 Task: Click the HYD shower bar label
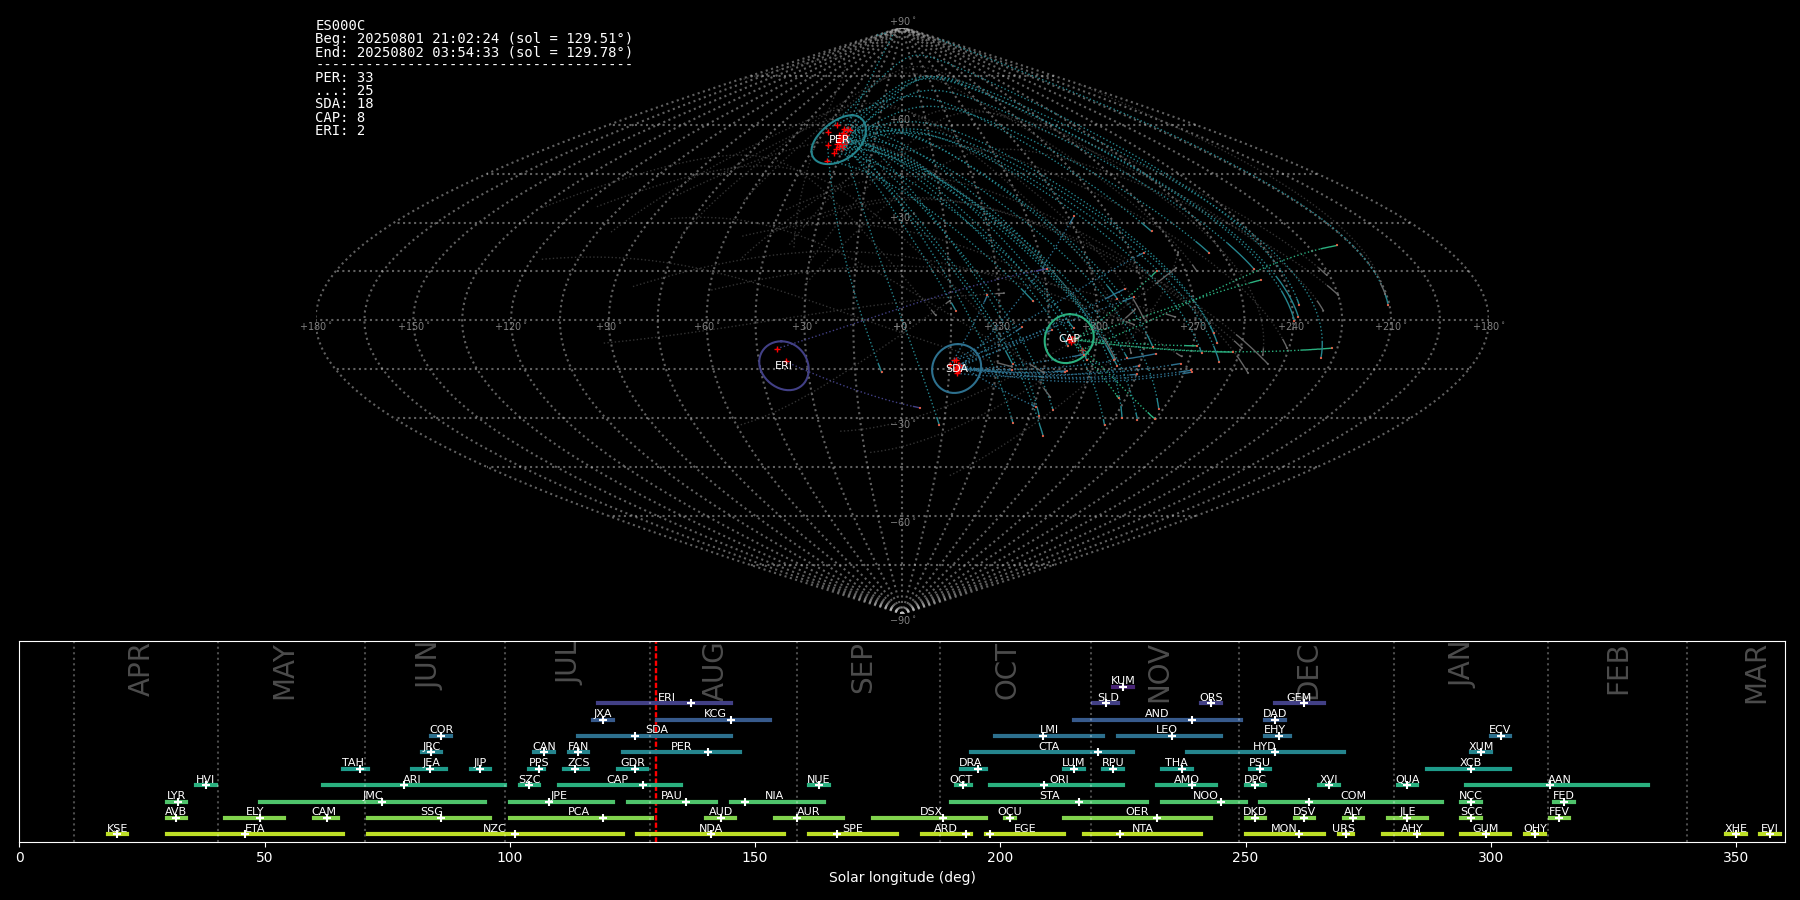point(1264,747)
